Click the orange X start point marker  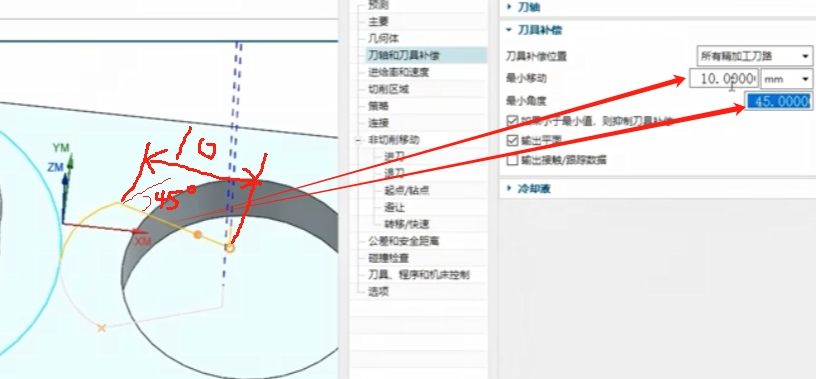[x=102, y=327]
